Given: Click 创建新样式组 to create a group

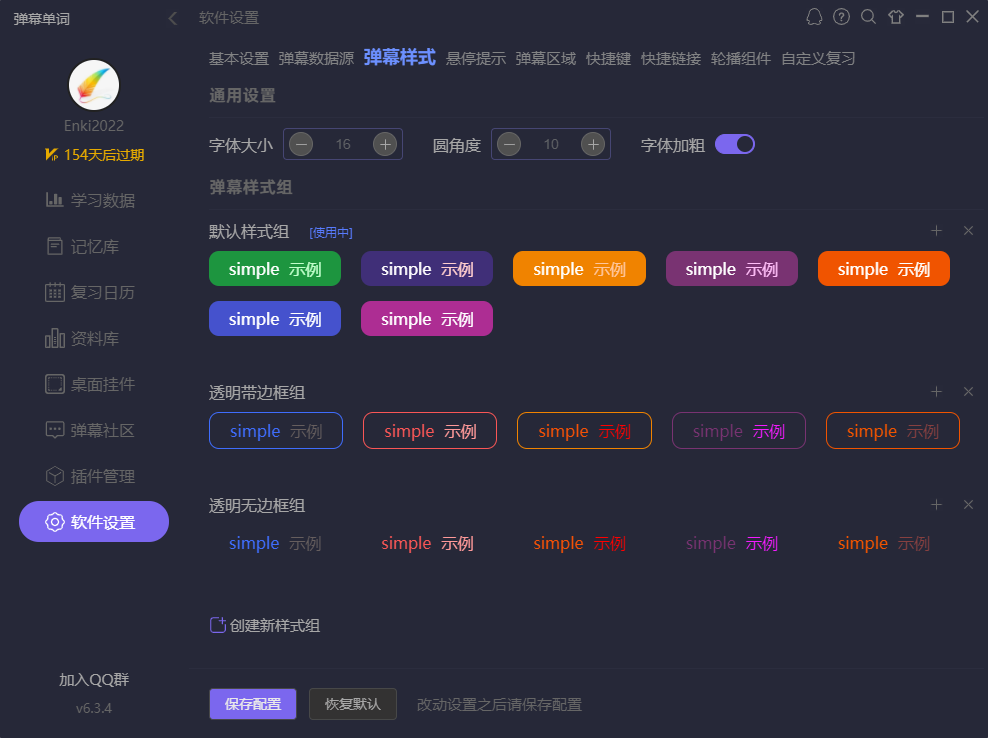Looking at the screenshot, I should click(265, 626).
